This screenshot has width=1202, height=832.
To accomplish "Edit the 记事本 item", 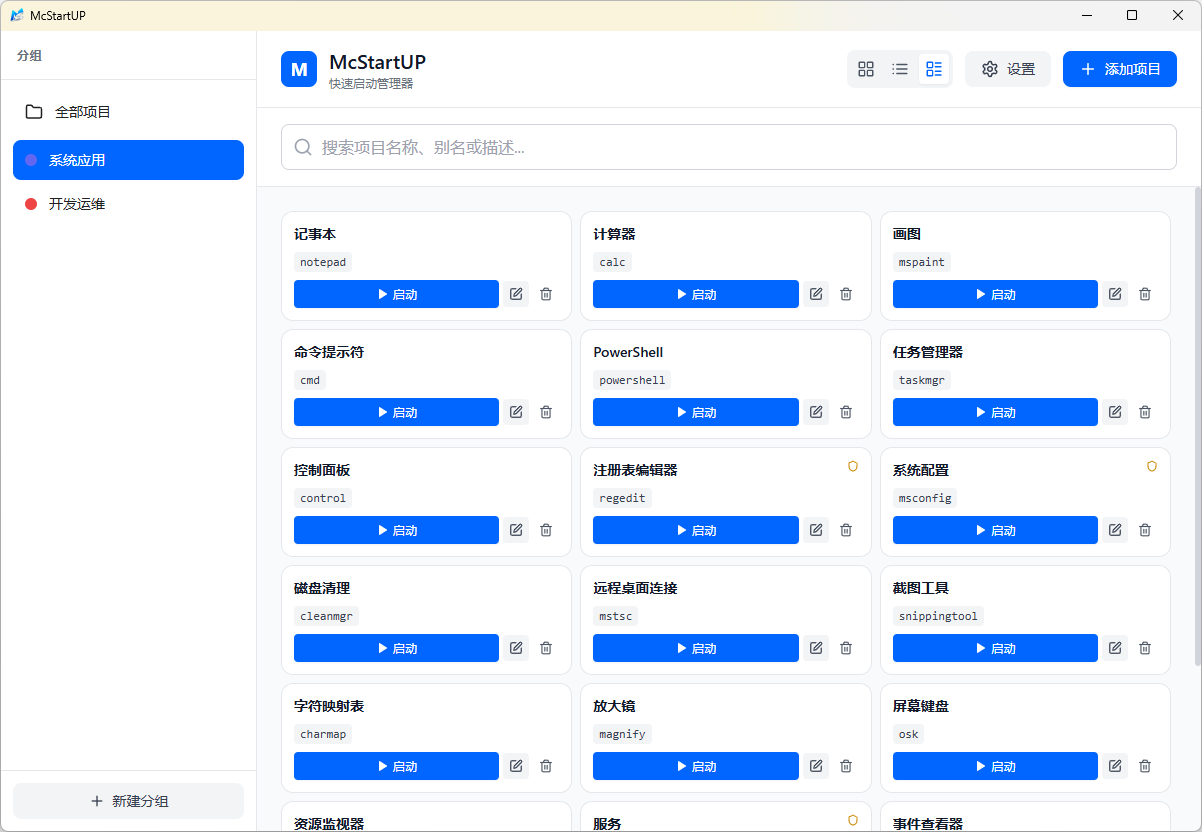I will click(x=516, y=294).
